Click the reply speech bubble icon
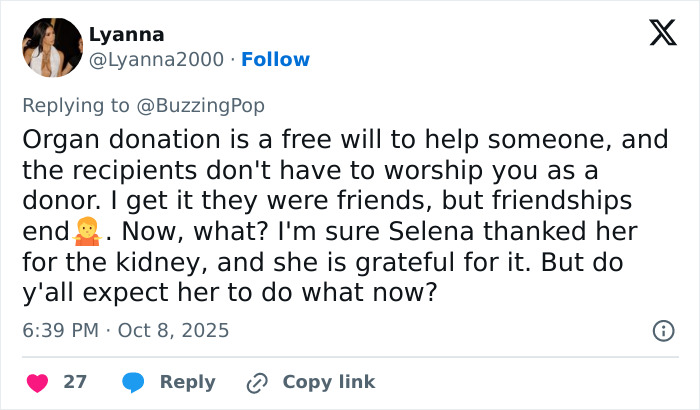The width and height of the screenshot is (700, 410). [x=132, y=382]
